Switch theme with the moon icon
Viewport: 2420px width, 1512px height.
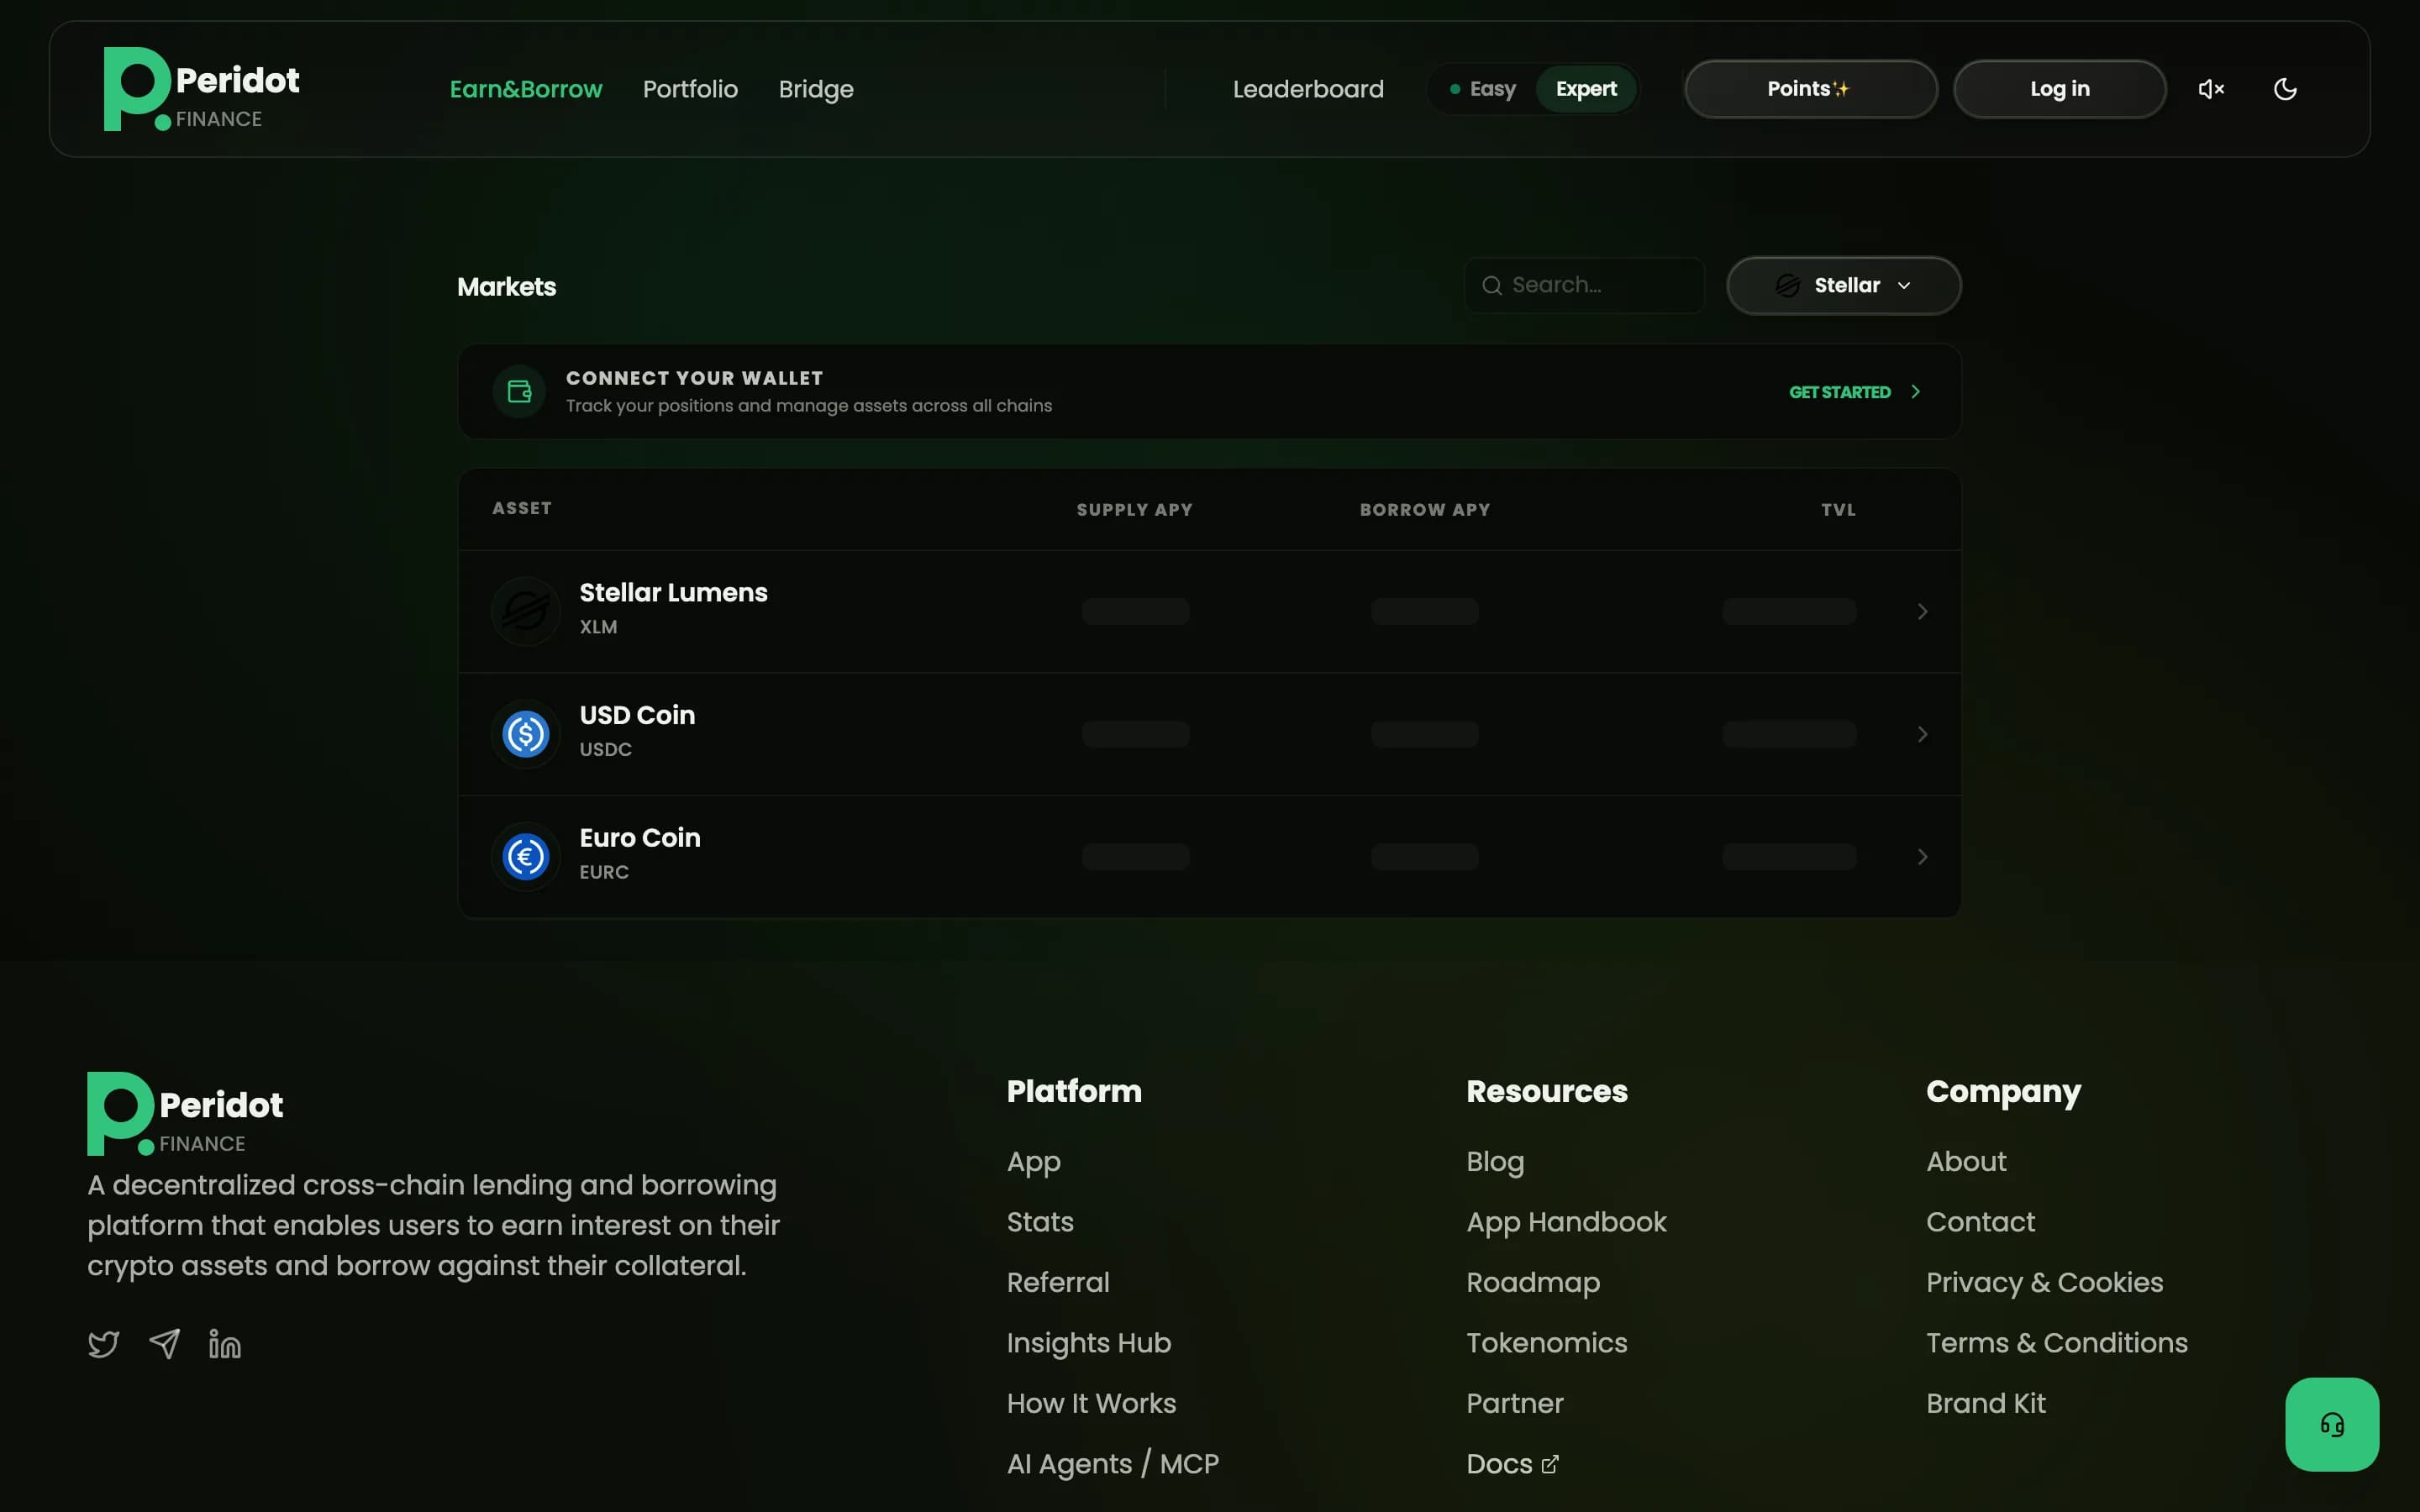(x=2285, y=89)
